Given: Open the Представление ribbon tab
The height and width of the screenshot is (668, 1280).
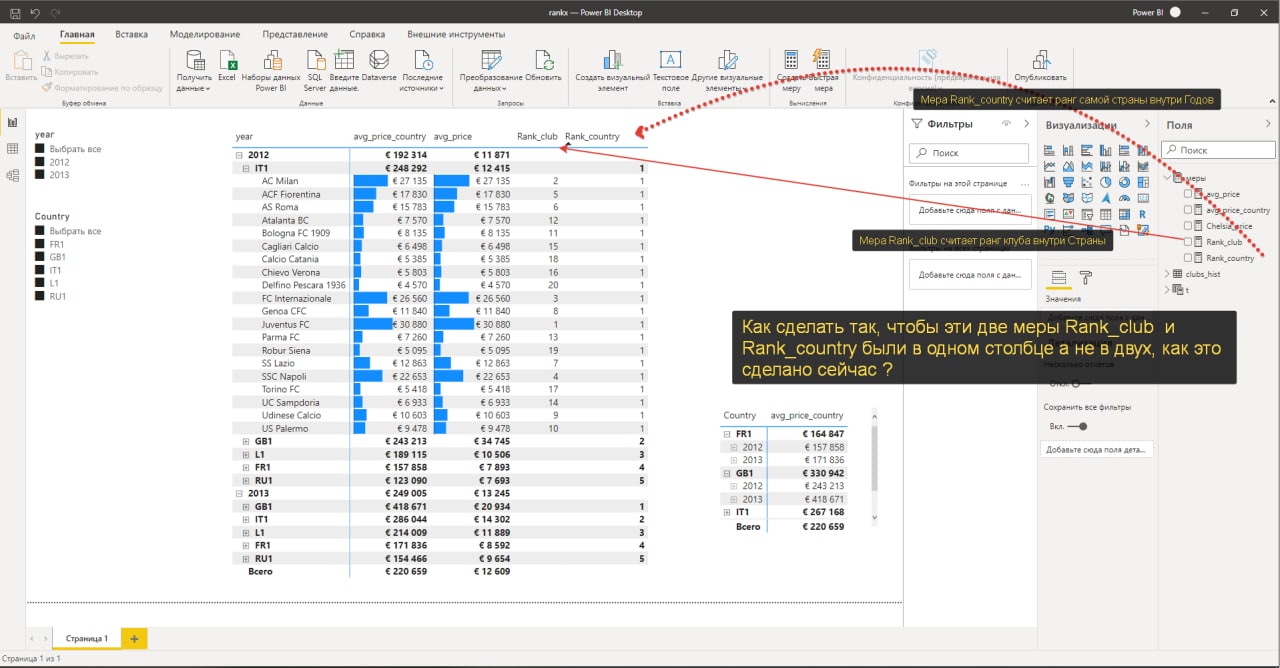Looking at the screenshot, I should pyautogui.click(x=295, y=35).
